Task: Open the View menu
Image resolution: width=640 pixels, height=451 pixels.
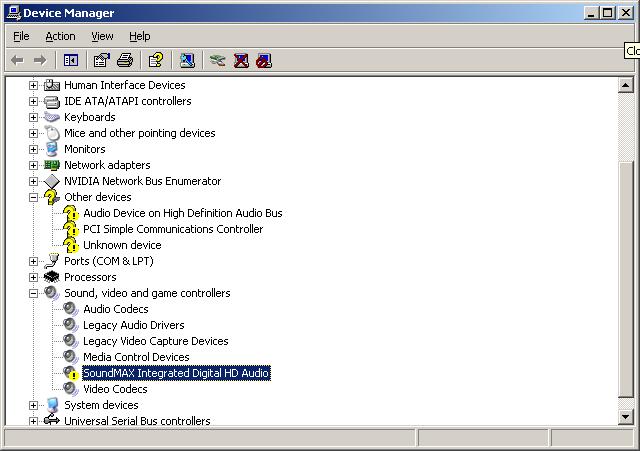Action: point(102,36)
